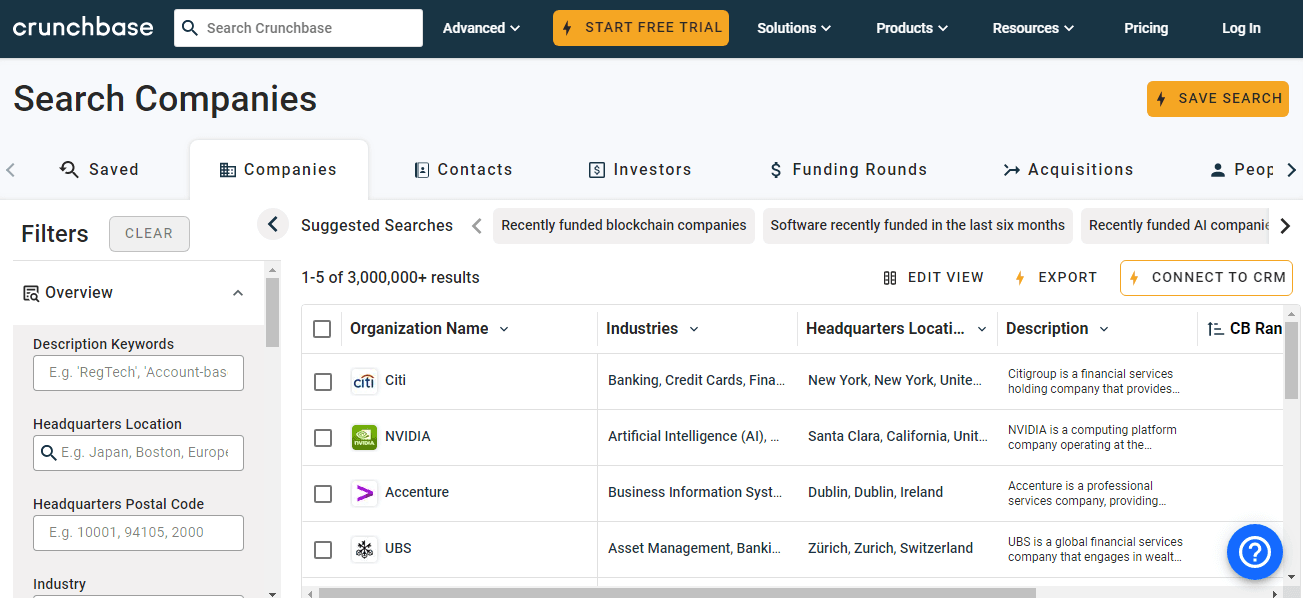Show the previous suggested searches
Screen dimensions: 1303x598
click(477, 225)
